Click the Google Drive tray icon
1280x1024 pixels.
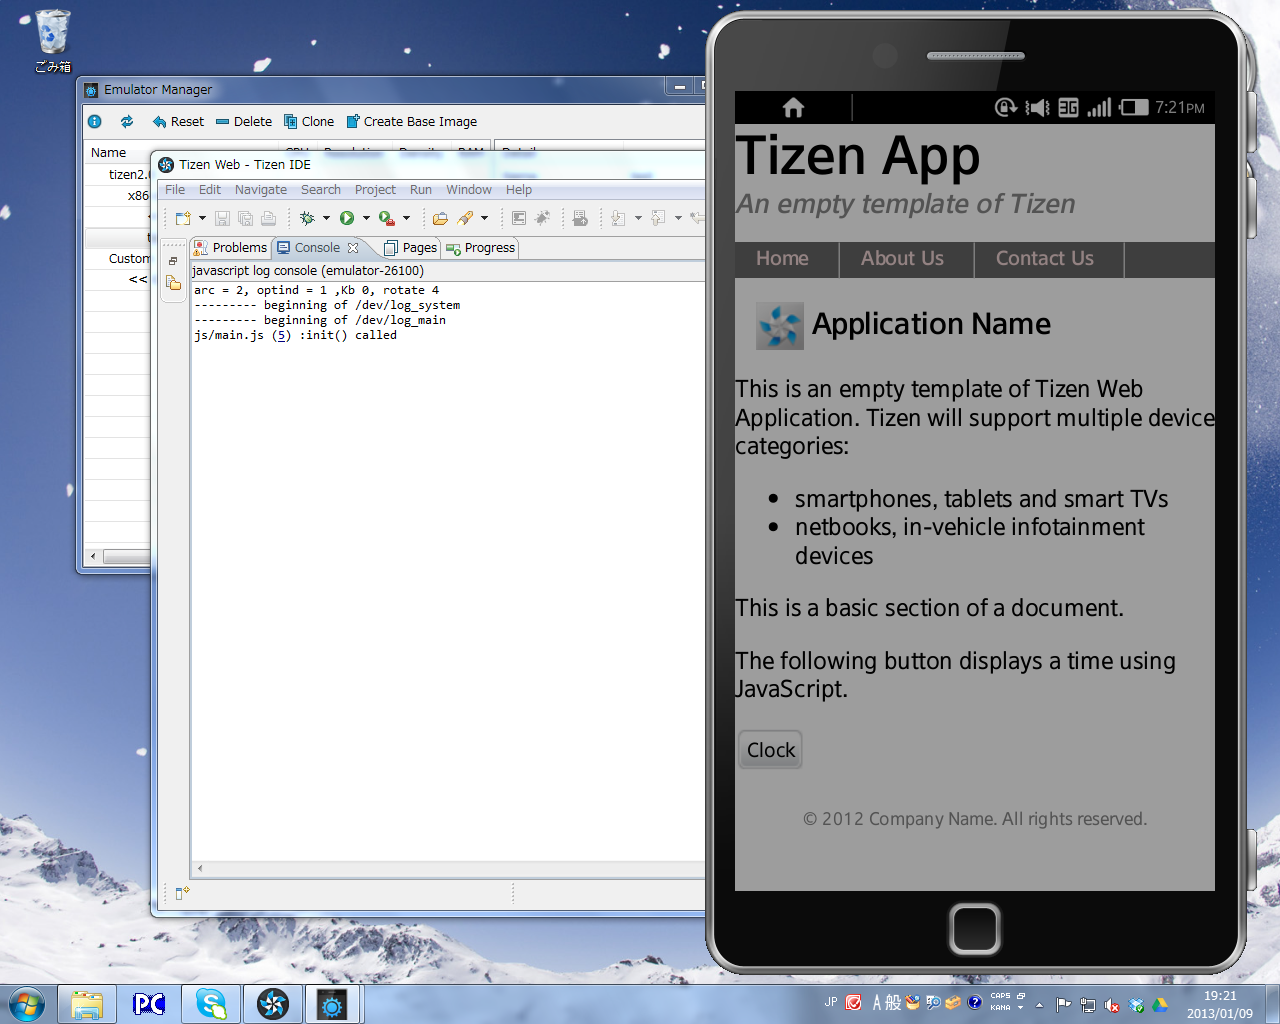coord(1160,1005)
